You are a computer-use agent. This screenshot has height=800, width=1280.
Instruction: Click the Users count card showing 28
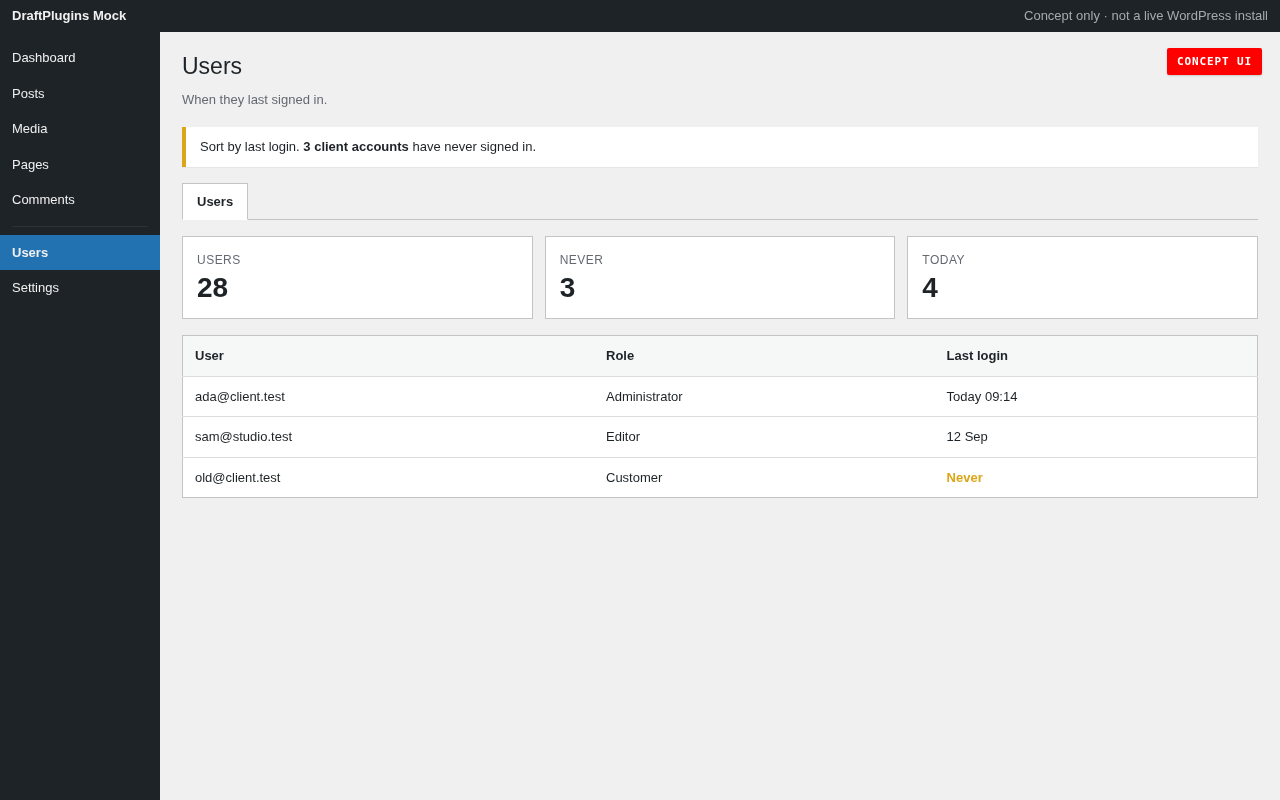357,278
